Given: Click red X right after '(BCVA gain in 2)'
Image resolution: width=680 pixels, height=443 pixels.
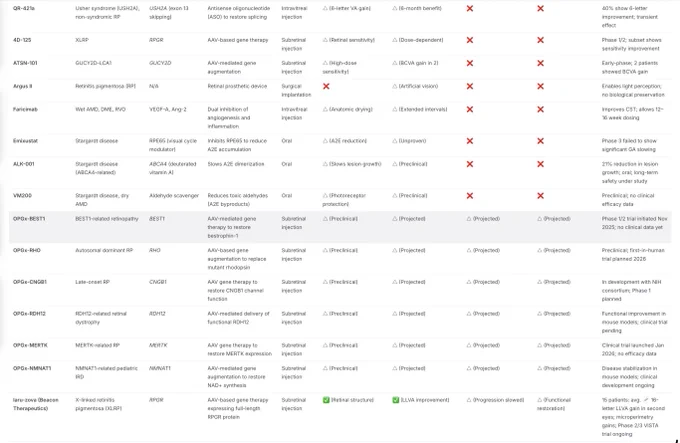Looking at the screenshot, I should tap(470, 63).
